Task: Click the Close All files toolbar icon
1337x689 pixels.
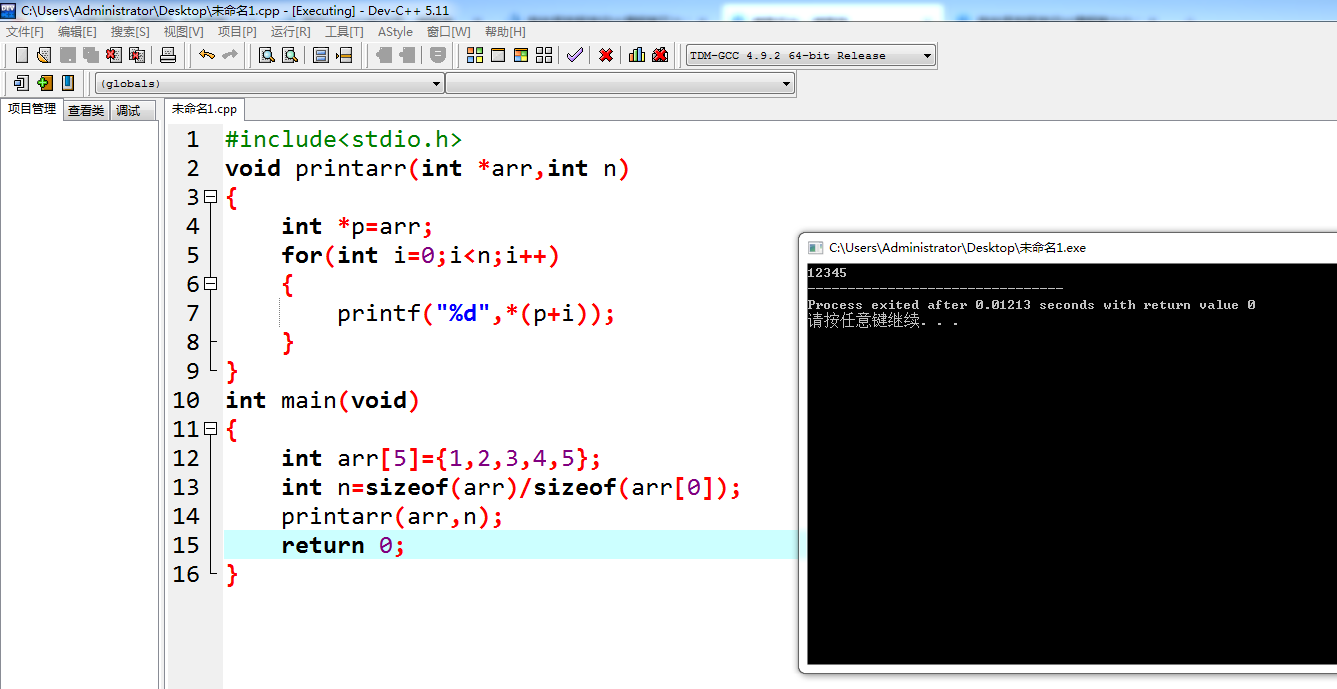Action: pyautogui.click(x=137, y=55)
